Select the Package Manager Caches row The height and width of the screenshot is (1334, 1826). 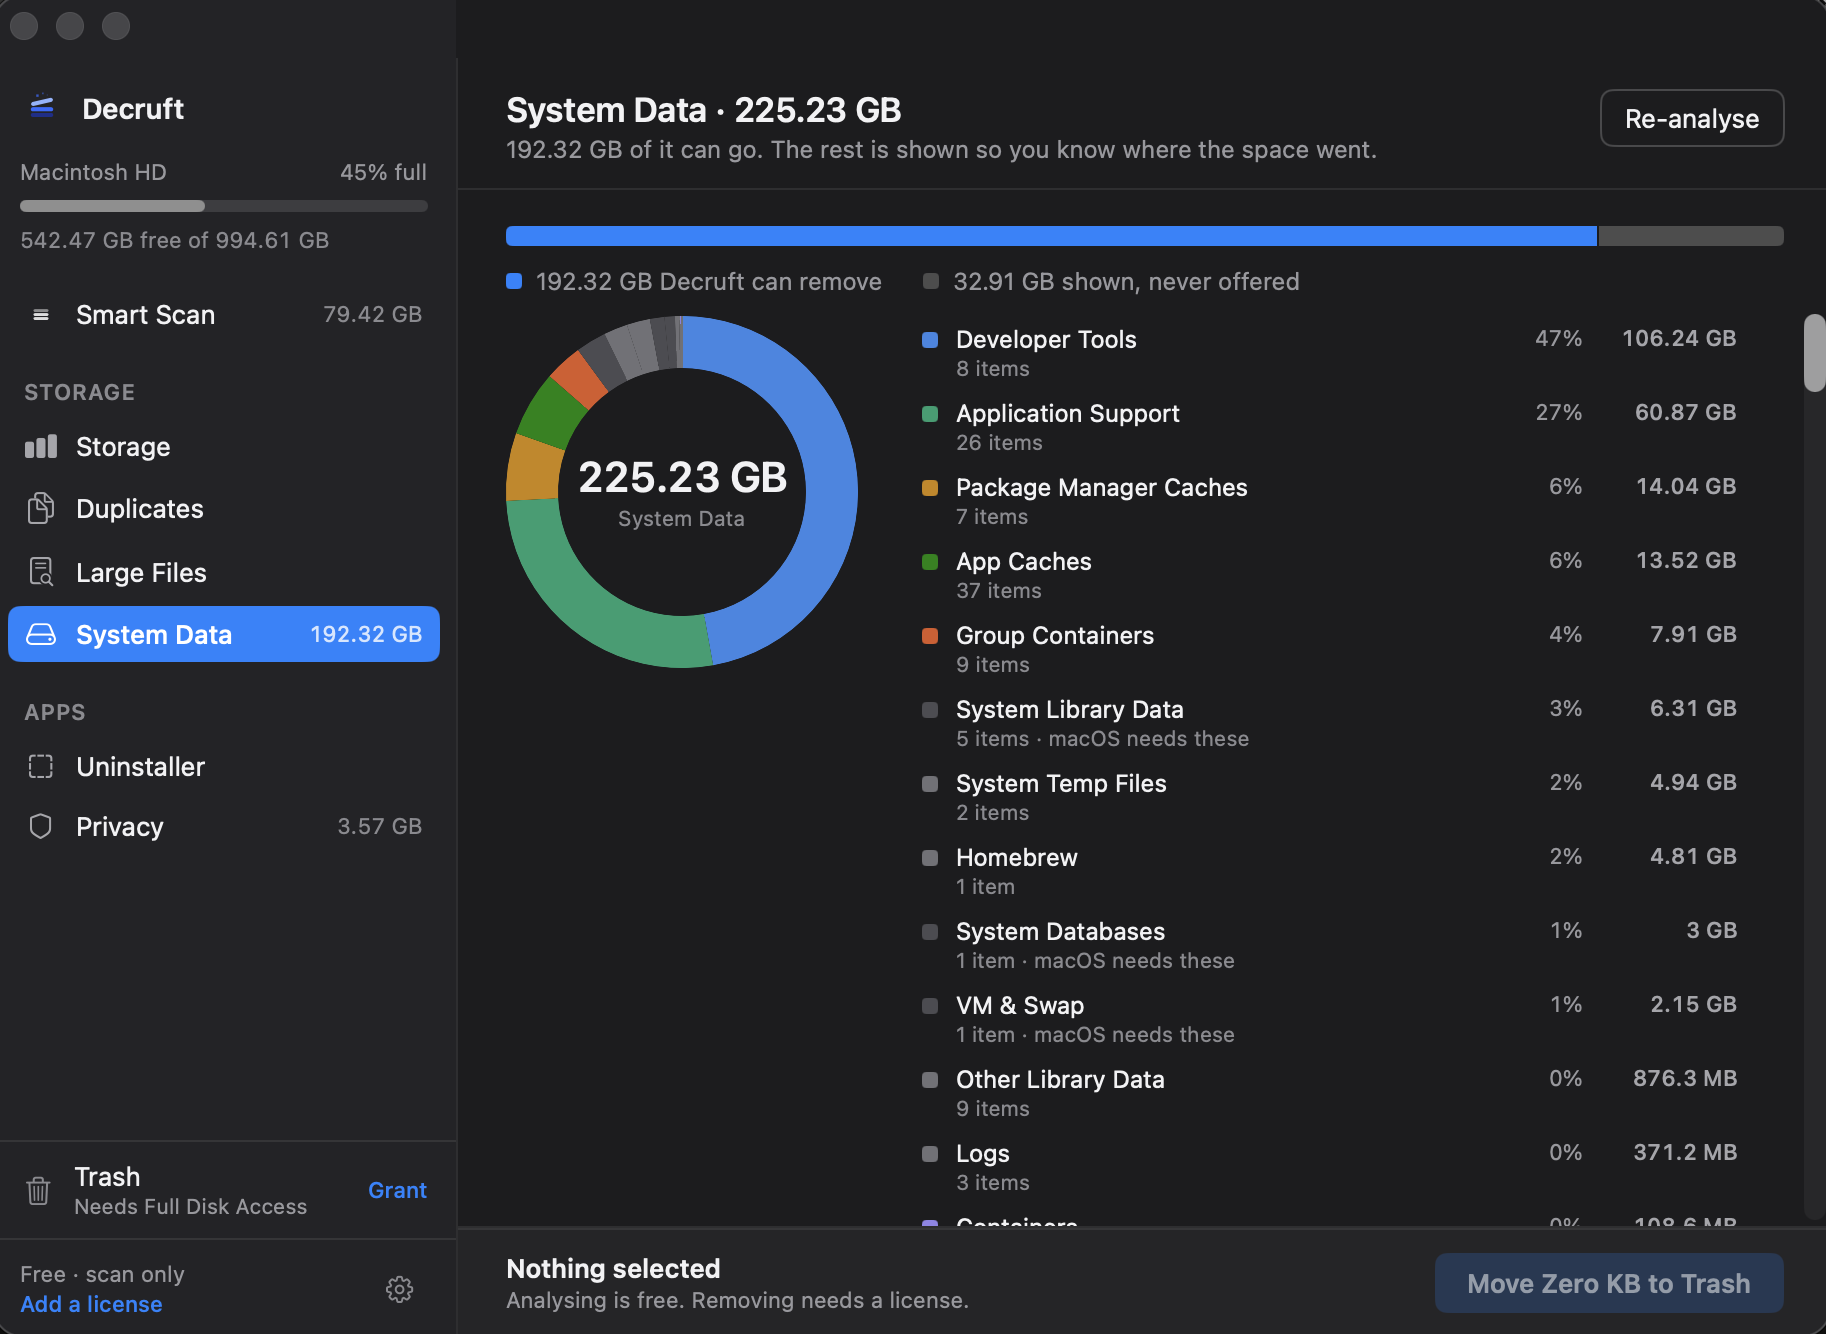(x=1329, y=501)
